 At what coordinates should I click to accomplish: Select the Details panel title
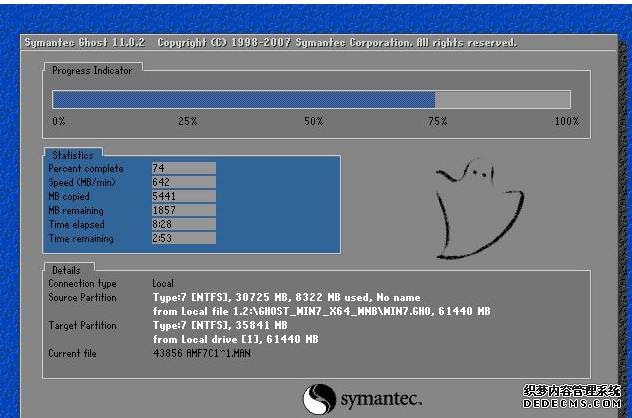66,270
